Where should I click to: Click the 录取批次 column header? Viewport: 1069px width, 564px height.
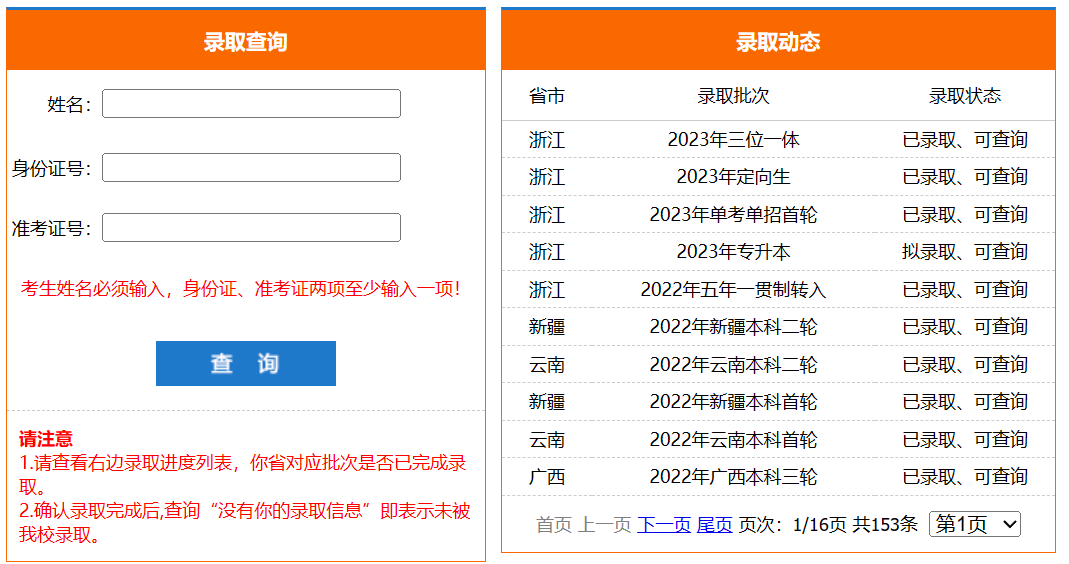pyautogui.click(x=733, y=96)
